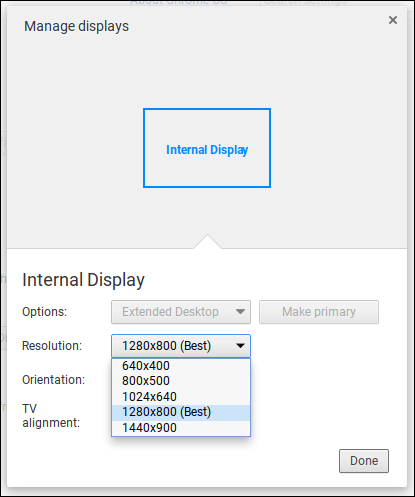Click the Done button
Screen dimensions: 415x497
coord(364,461)
